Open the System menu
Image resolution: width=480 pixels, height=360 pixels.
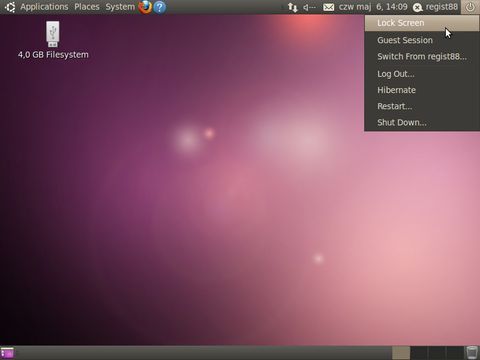[x=120, y=7]
